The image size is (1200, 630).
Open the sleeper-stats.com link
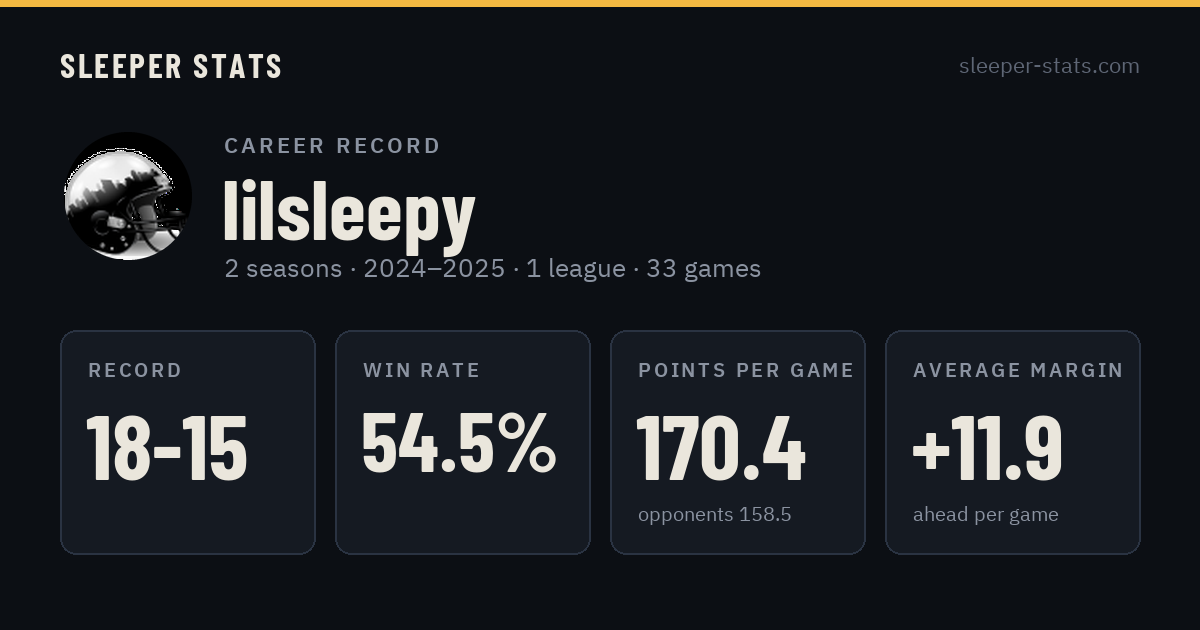click(1049, 66)
